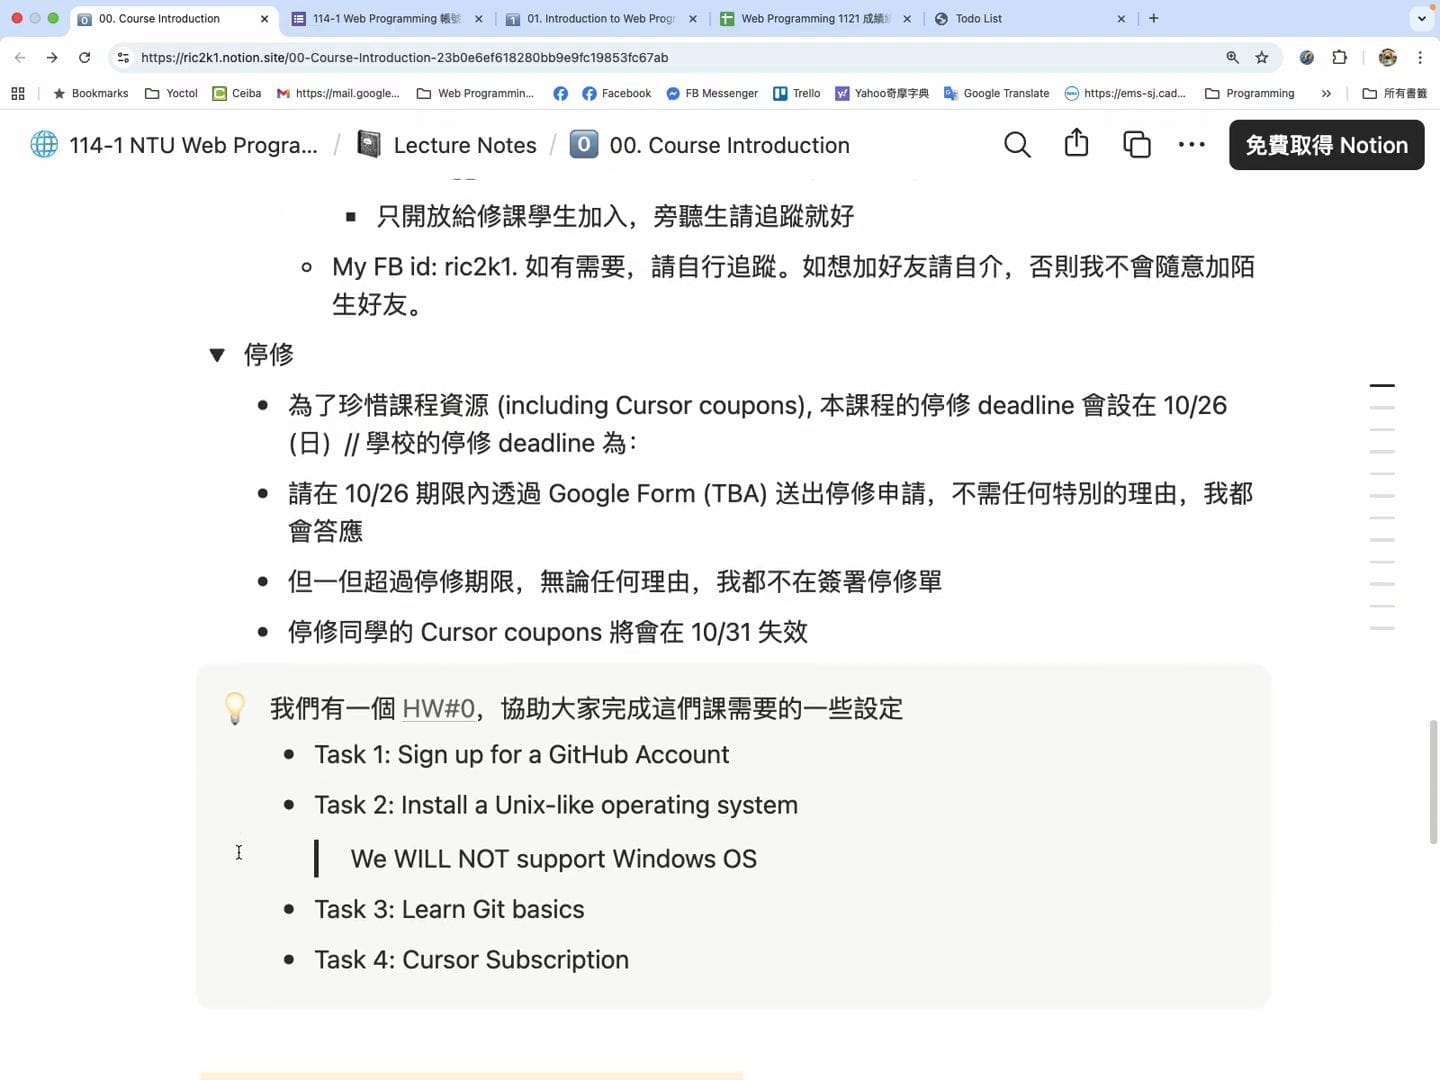This screenshot has height=1080, width=1440.
Task: Reload the current page
Action: 85,58
